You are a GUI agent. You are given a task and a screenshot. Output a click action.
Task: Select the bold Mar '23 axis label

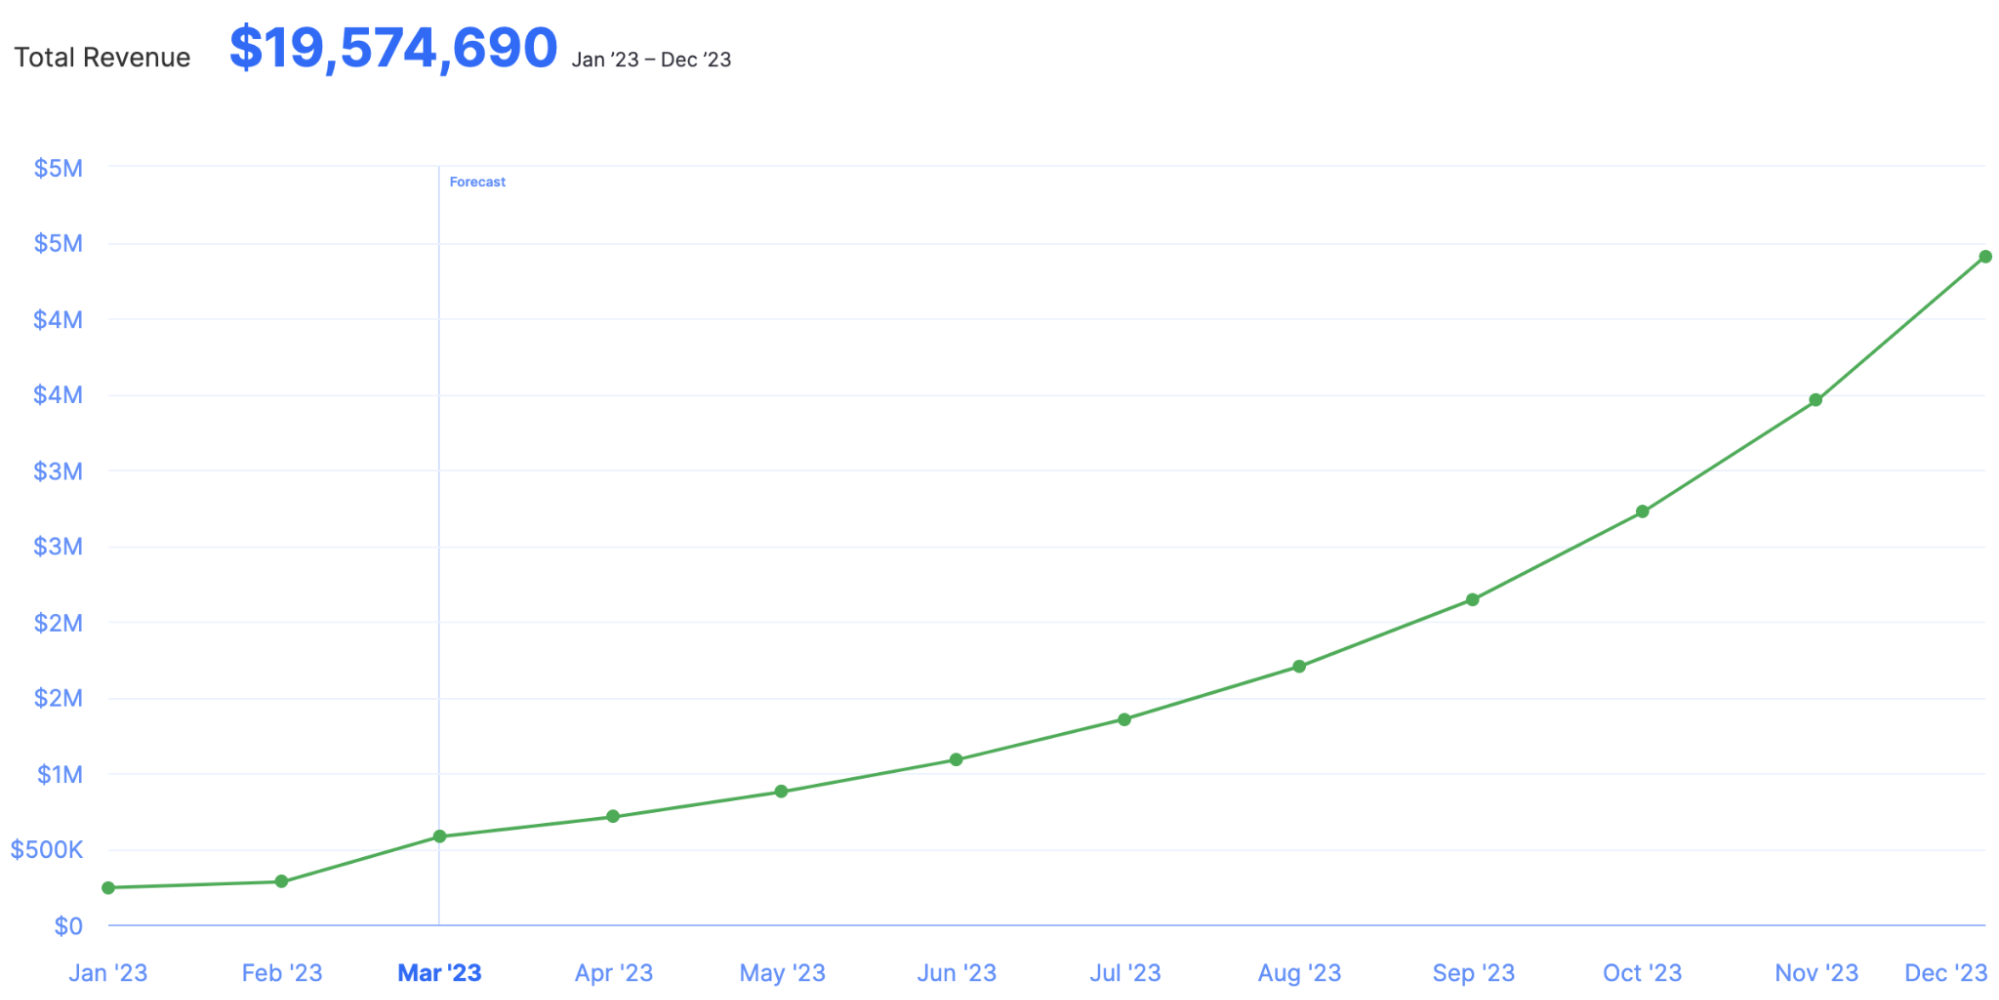(x=440, y=972)
